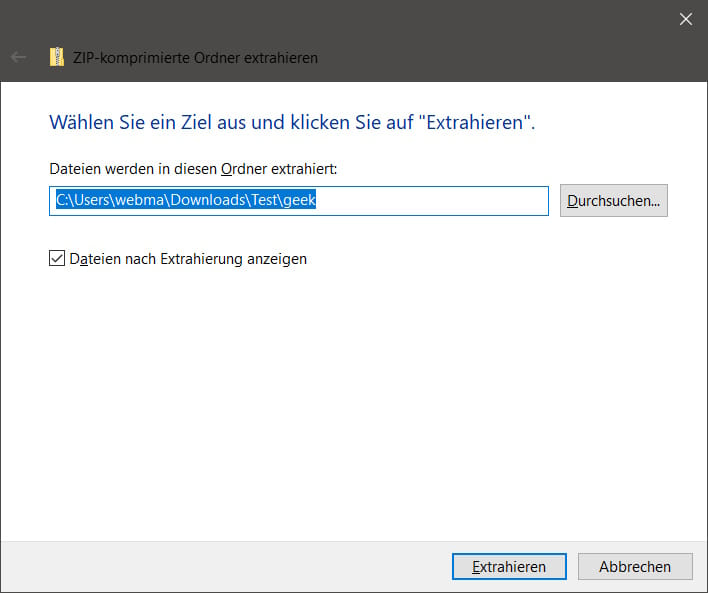Close the extraction wizard with the X
This screenshot has width=708, height=593.
[x=686, y=19]
